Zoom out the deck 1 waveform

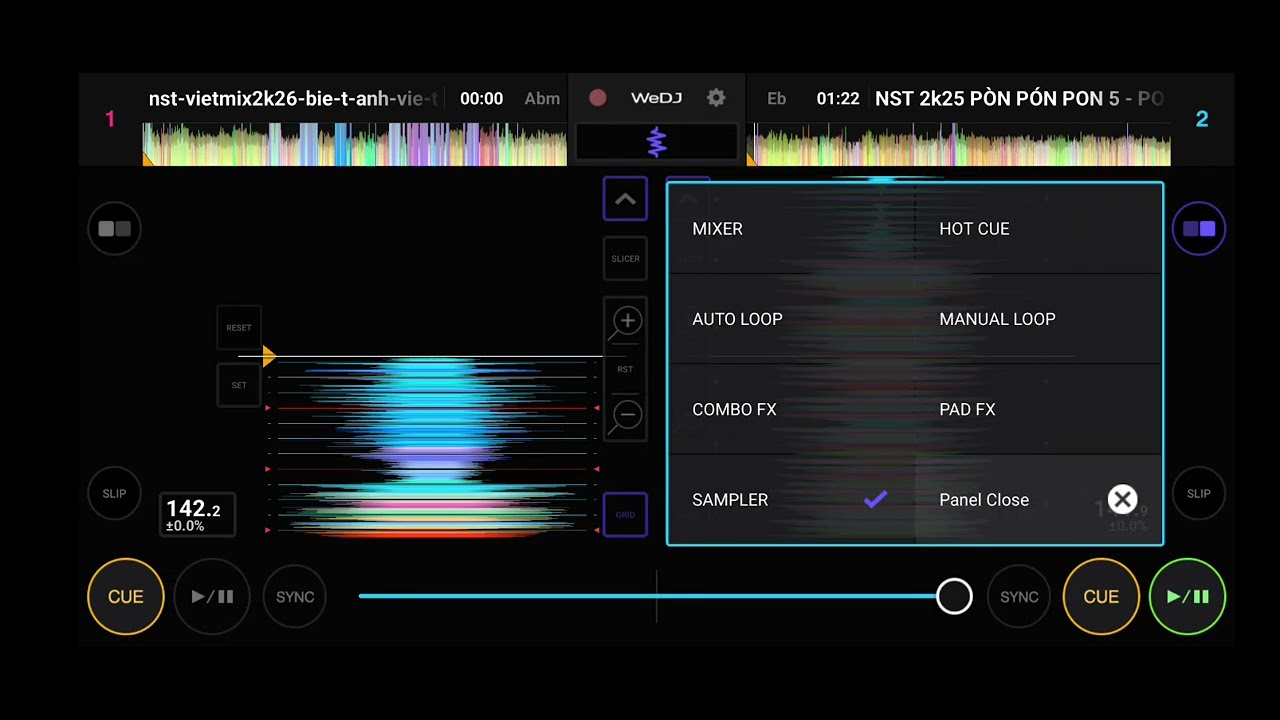(x=627, y=414)
